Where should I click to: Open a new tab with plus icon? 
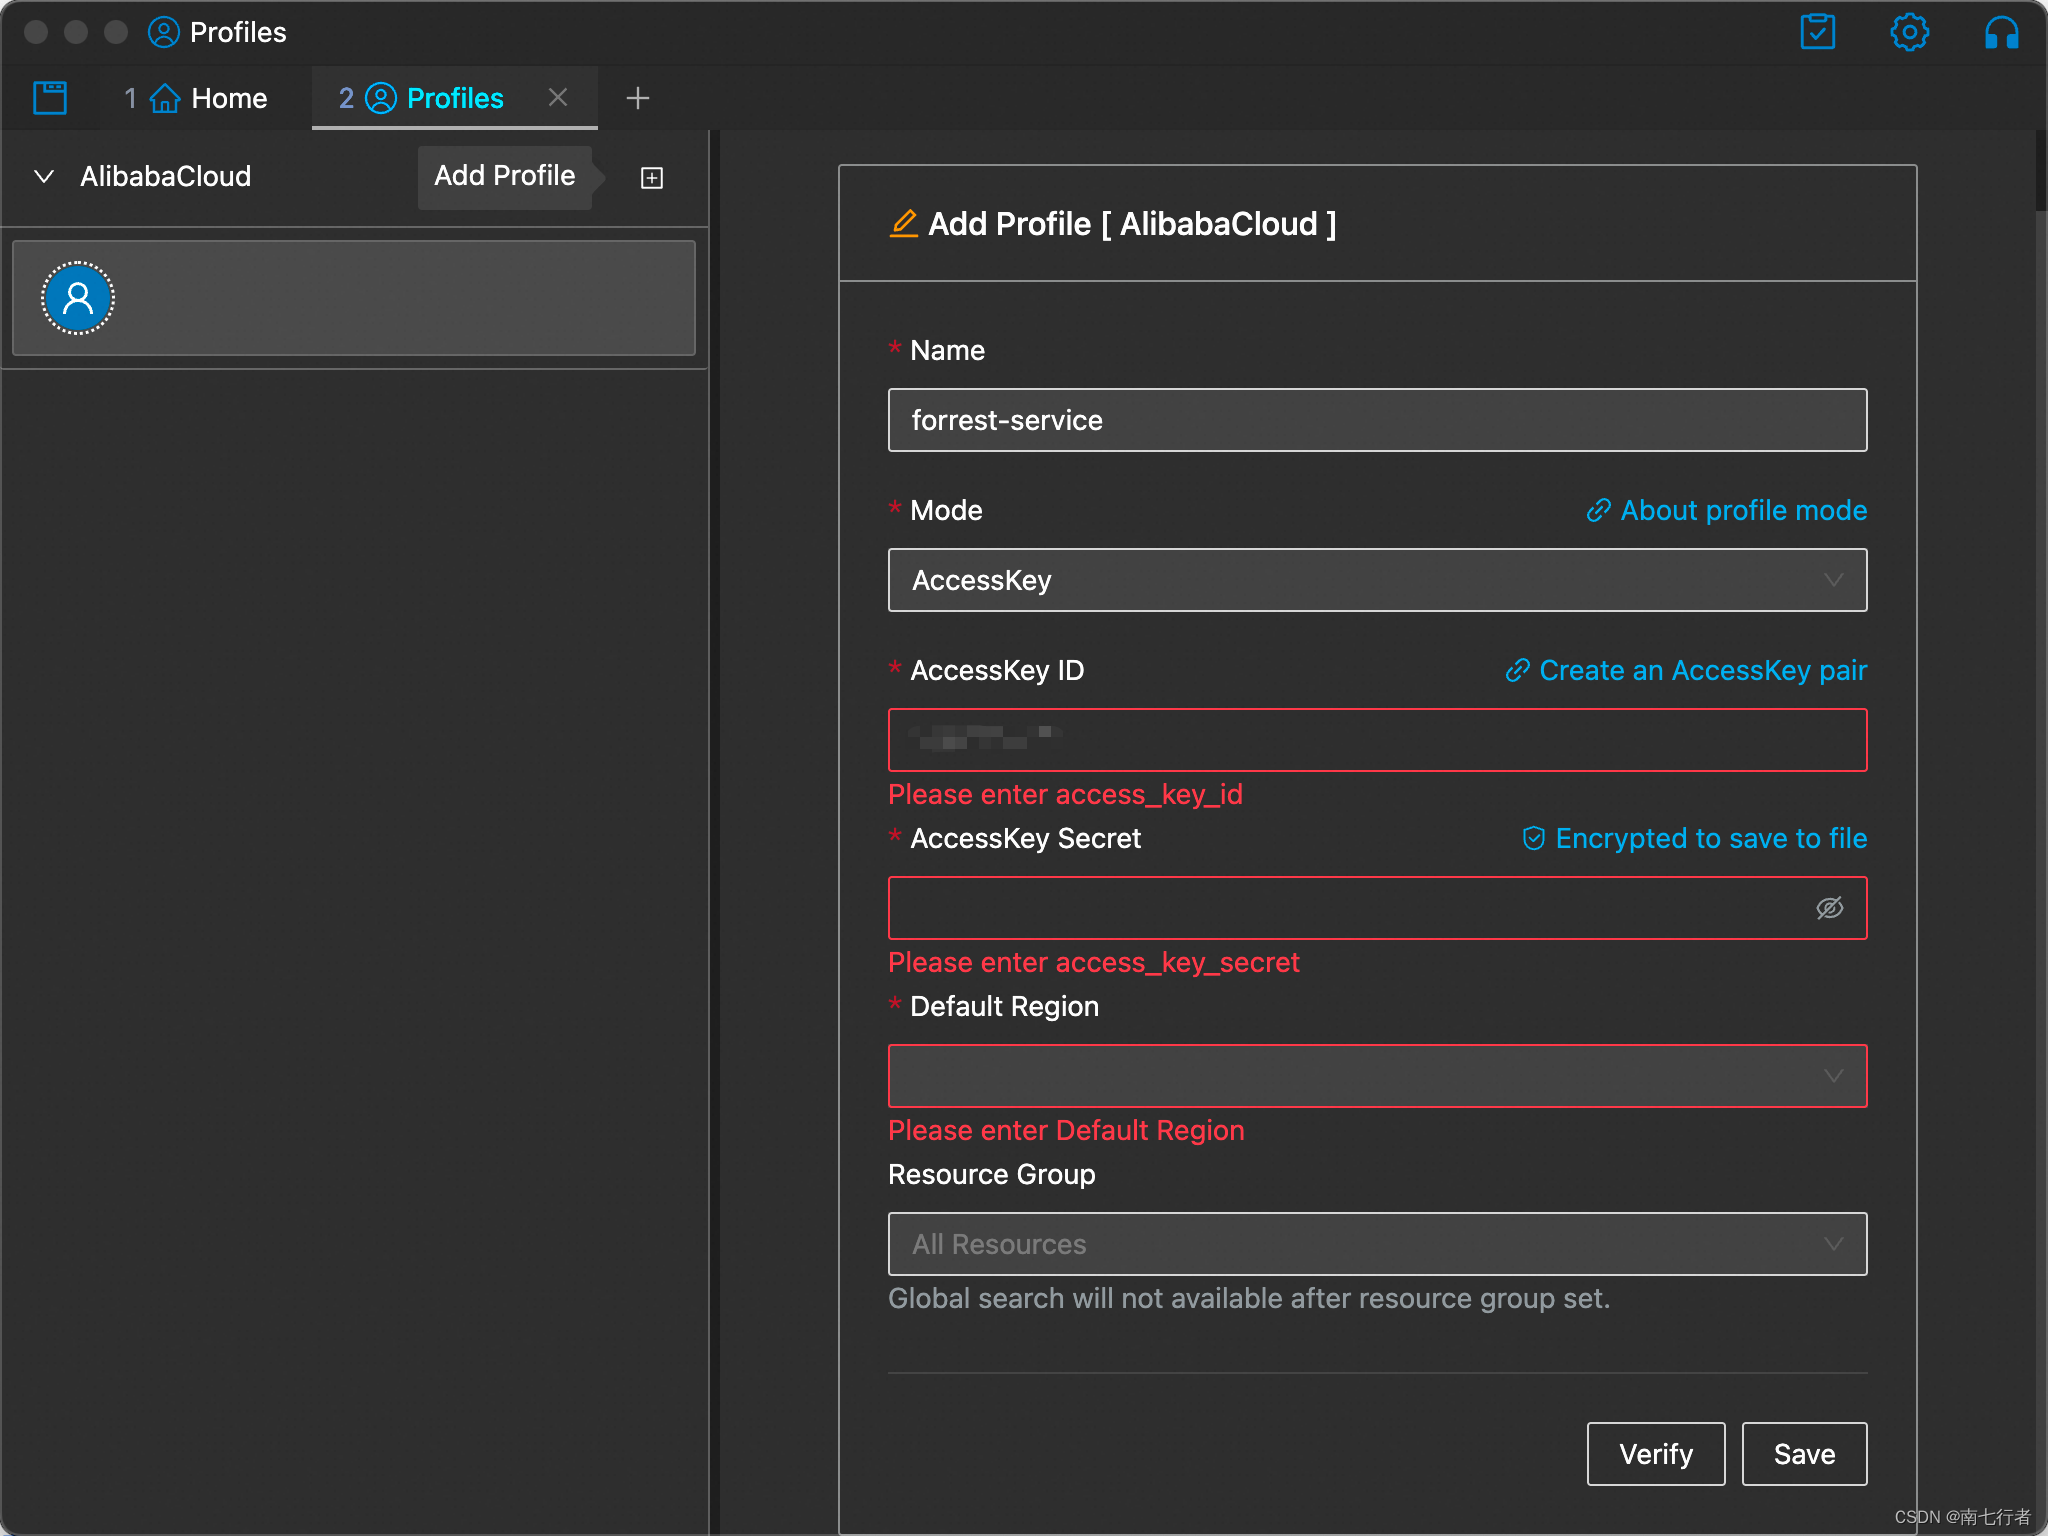[637, 98]
